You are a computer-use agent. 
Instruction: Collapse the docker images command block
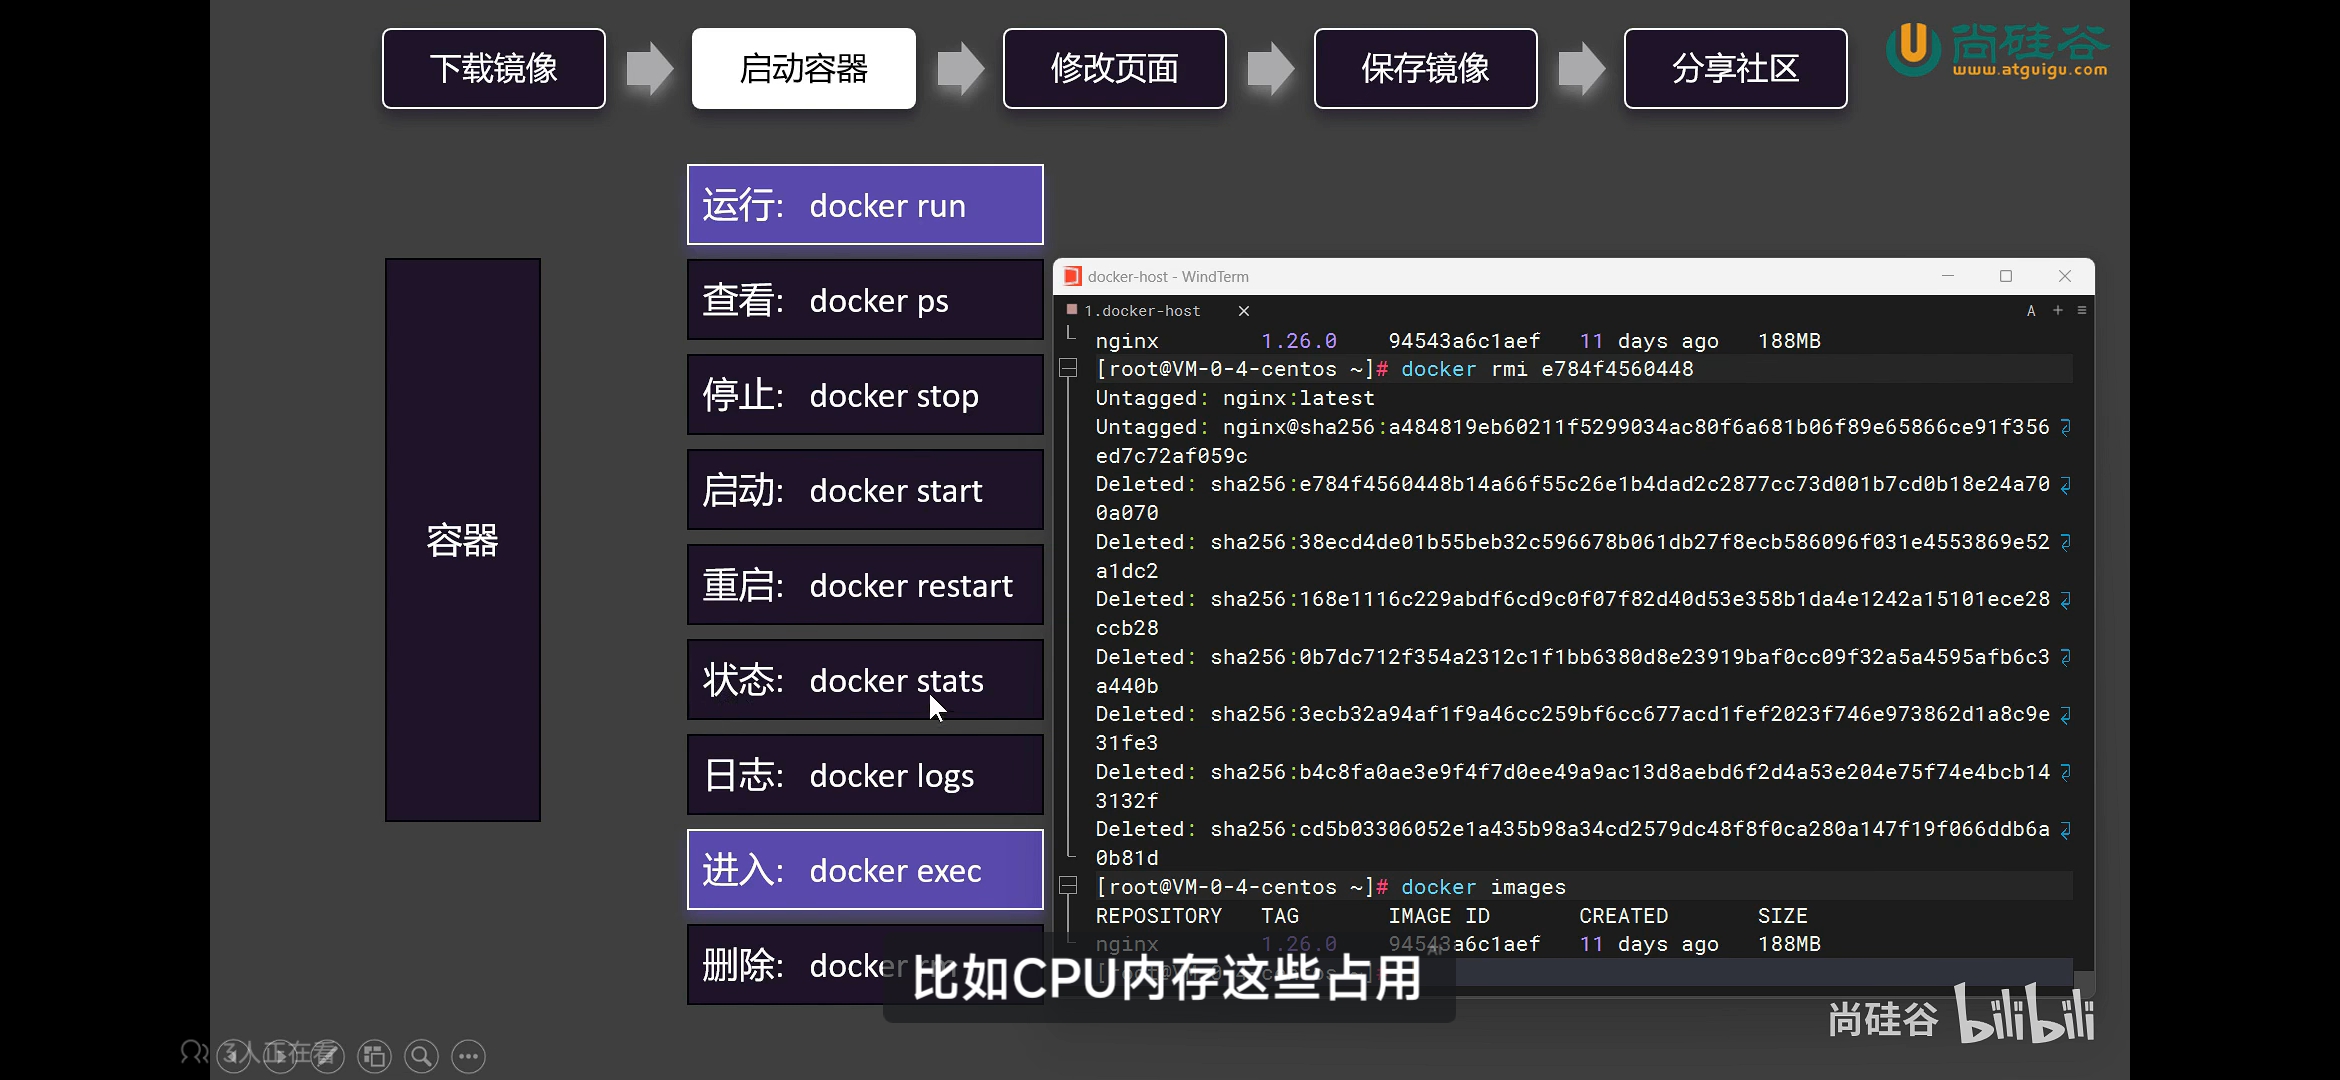(x=1068, y=886)
